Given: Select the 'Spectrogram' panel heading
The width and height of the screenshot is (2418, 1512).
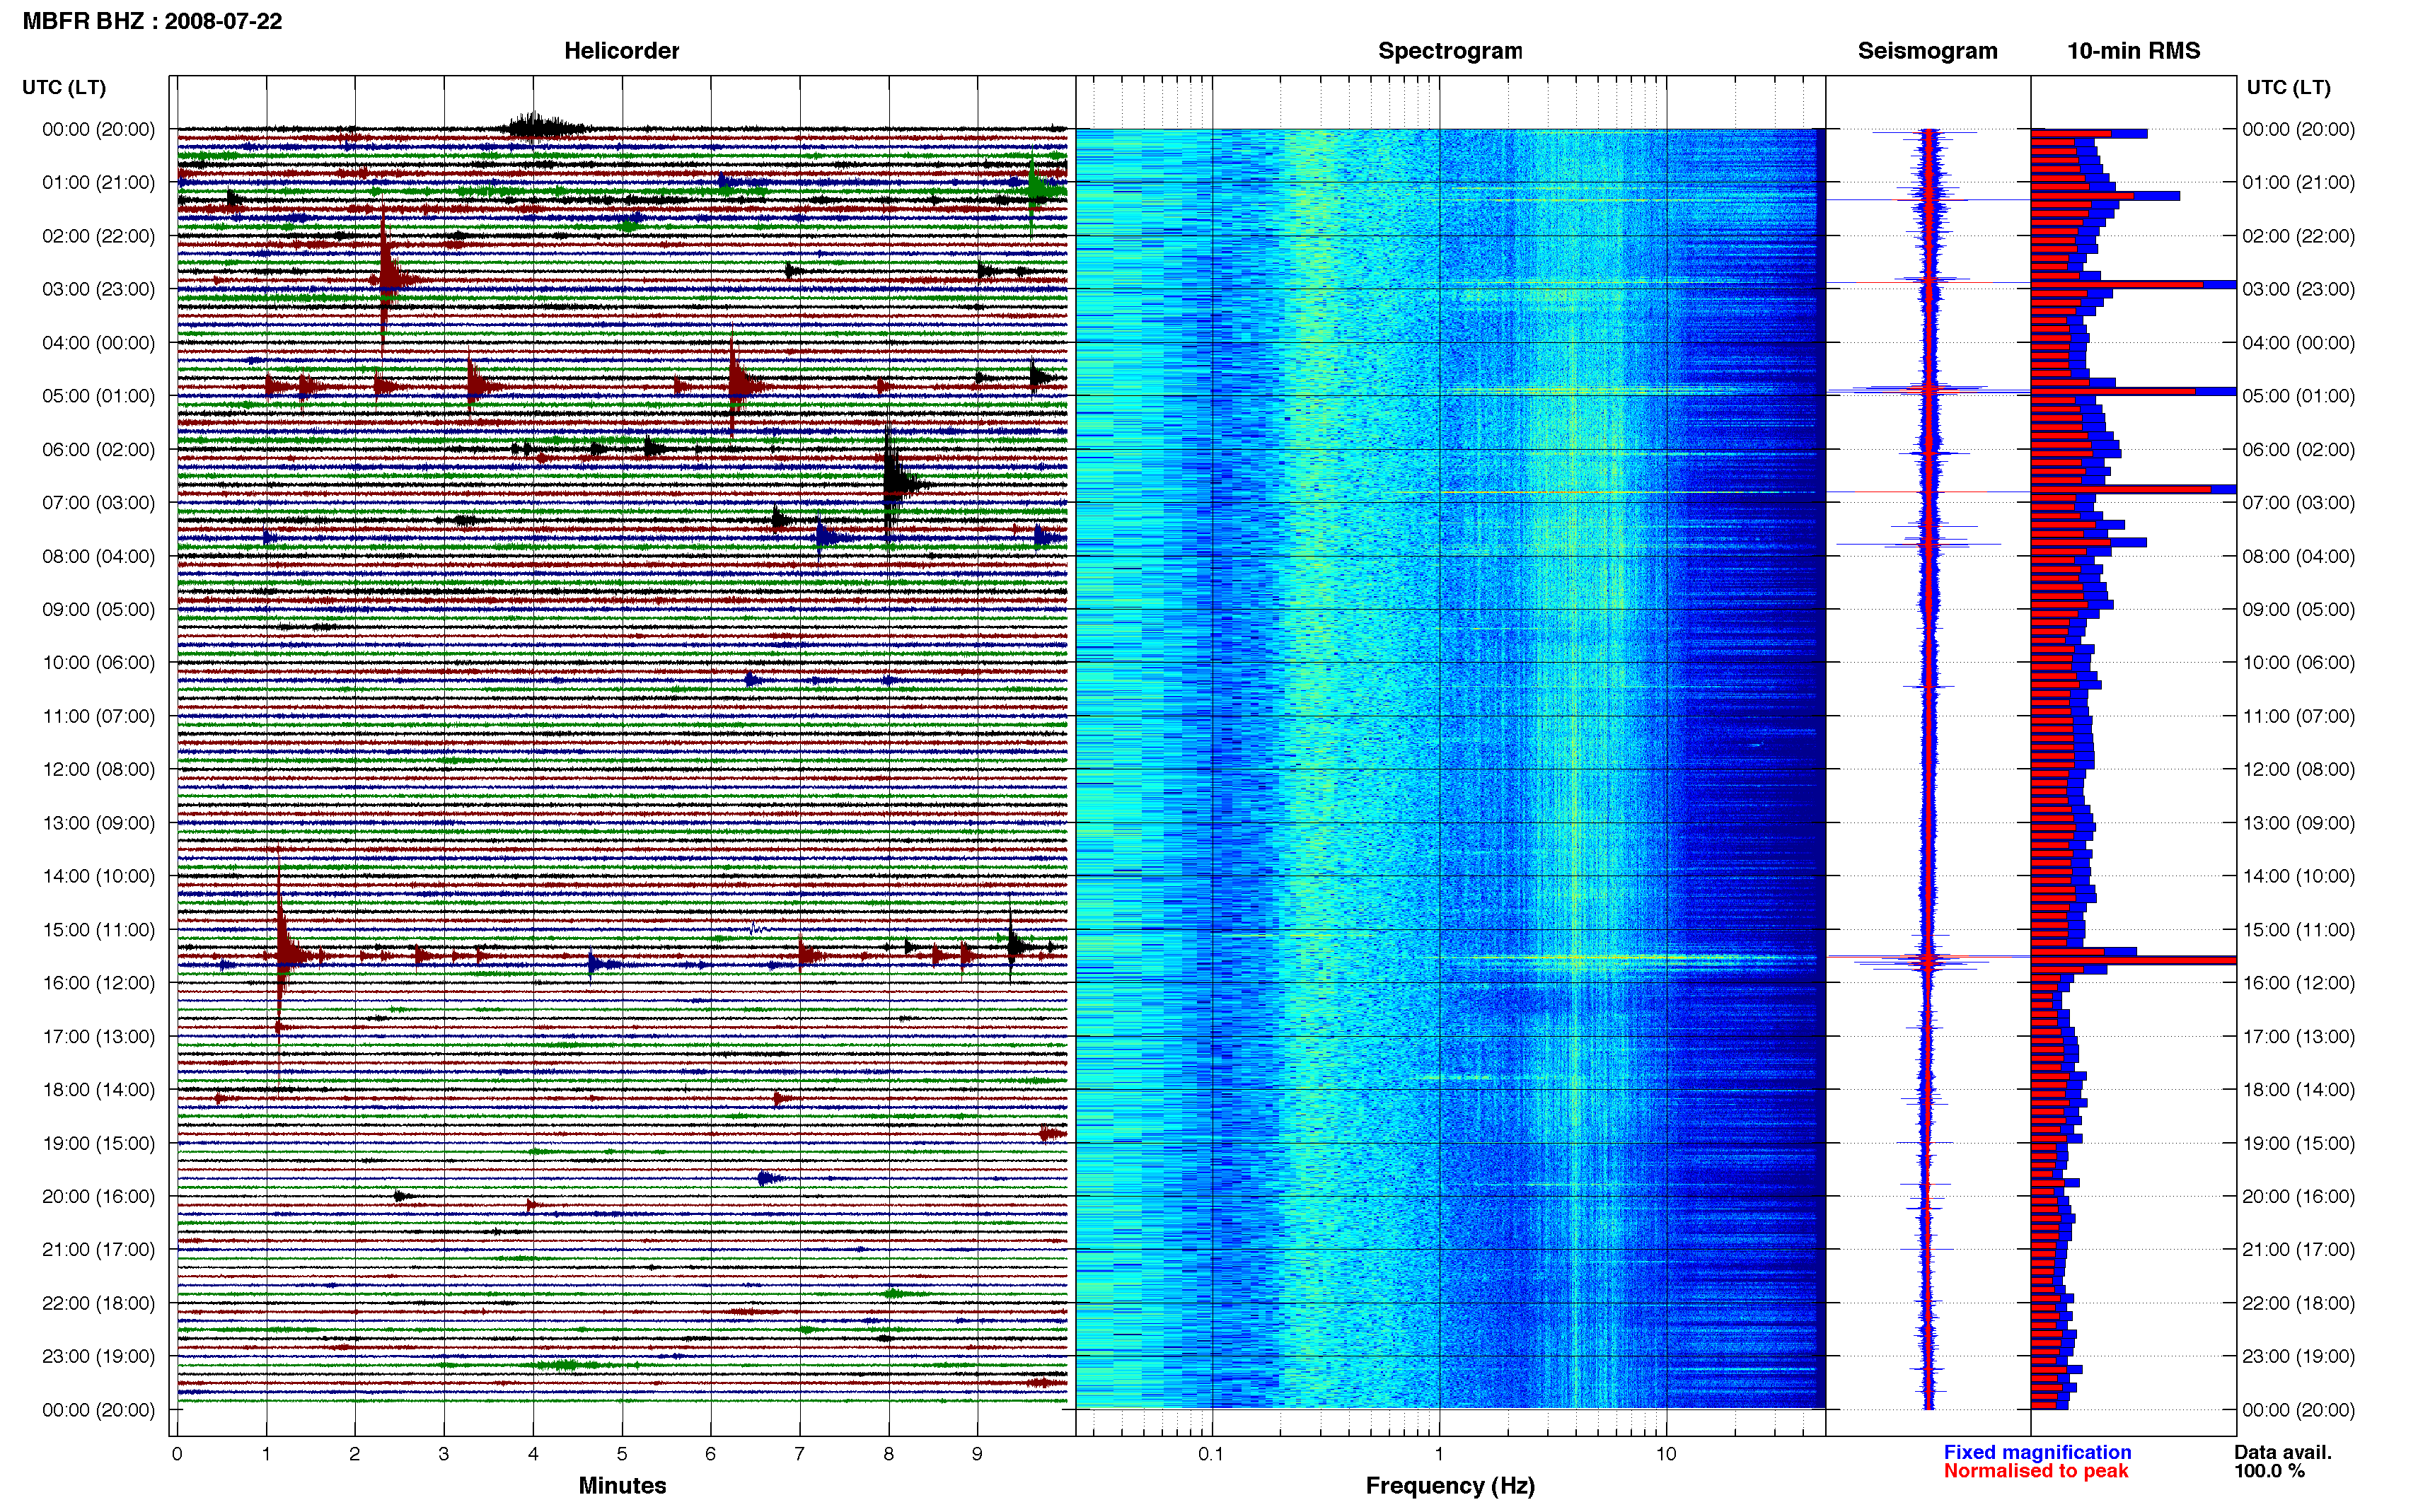Looking at the screenshot, I should pos(1450,51).
